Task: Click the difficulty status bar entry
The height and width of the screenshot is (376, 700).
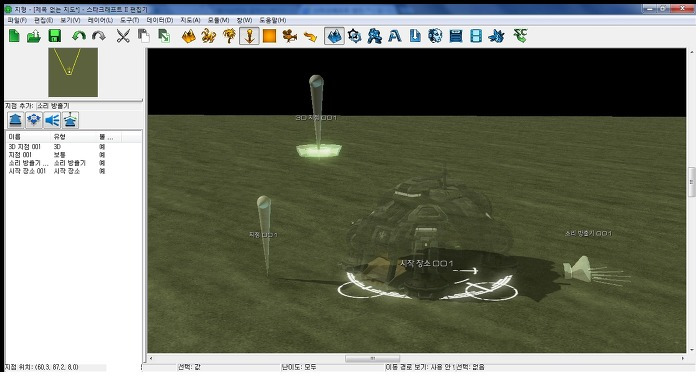Action: click(x=299, y=367)
